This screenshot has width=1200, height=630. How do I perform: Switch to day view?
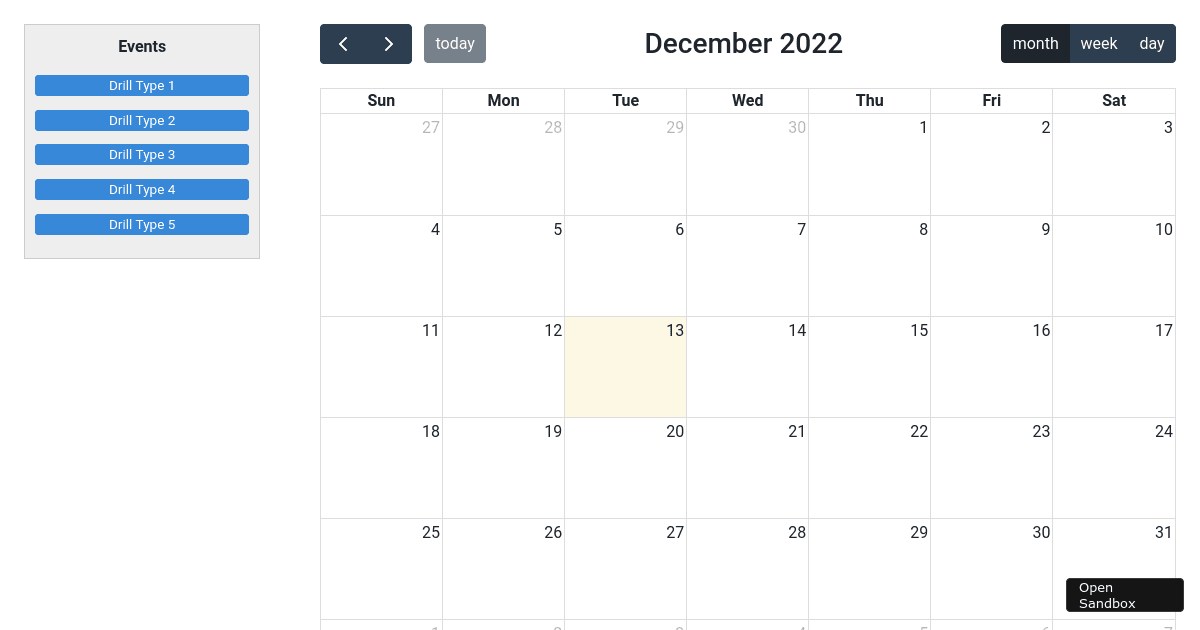(1152, 44)
